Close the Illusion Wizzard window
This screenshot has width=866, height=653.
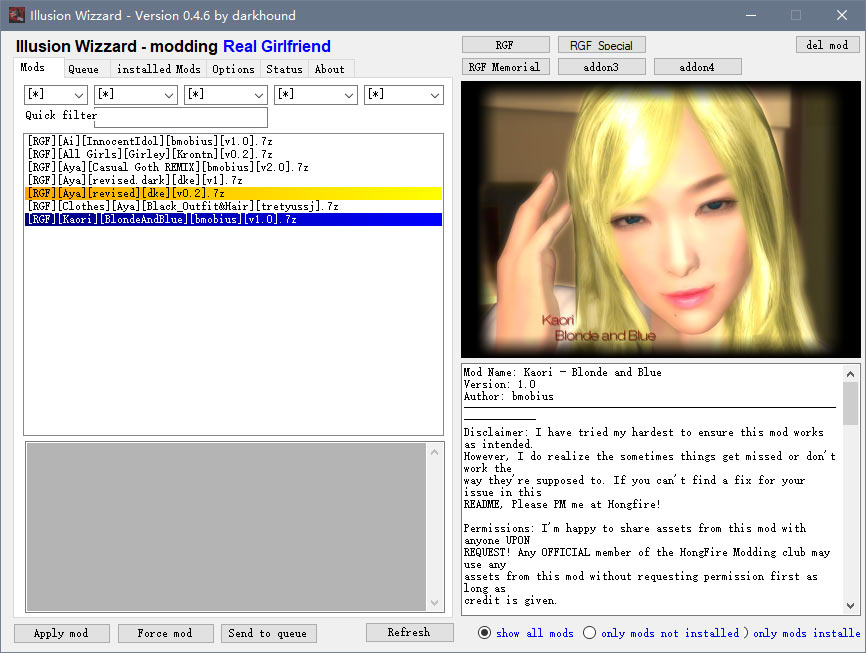coord(842,15)
